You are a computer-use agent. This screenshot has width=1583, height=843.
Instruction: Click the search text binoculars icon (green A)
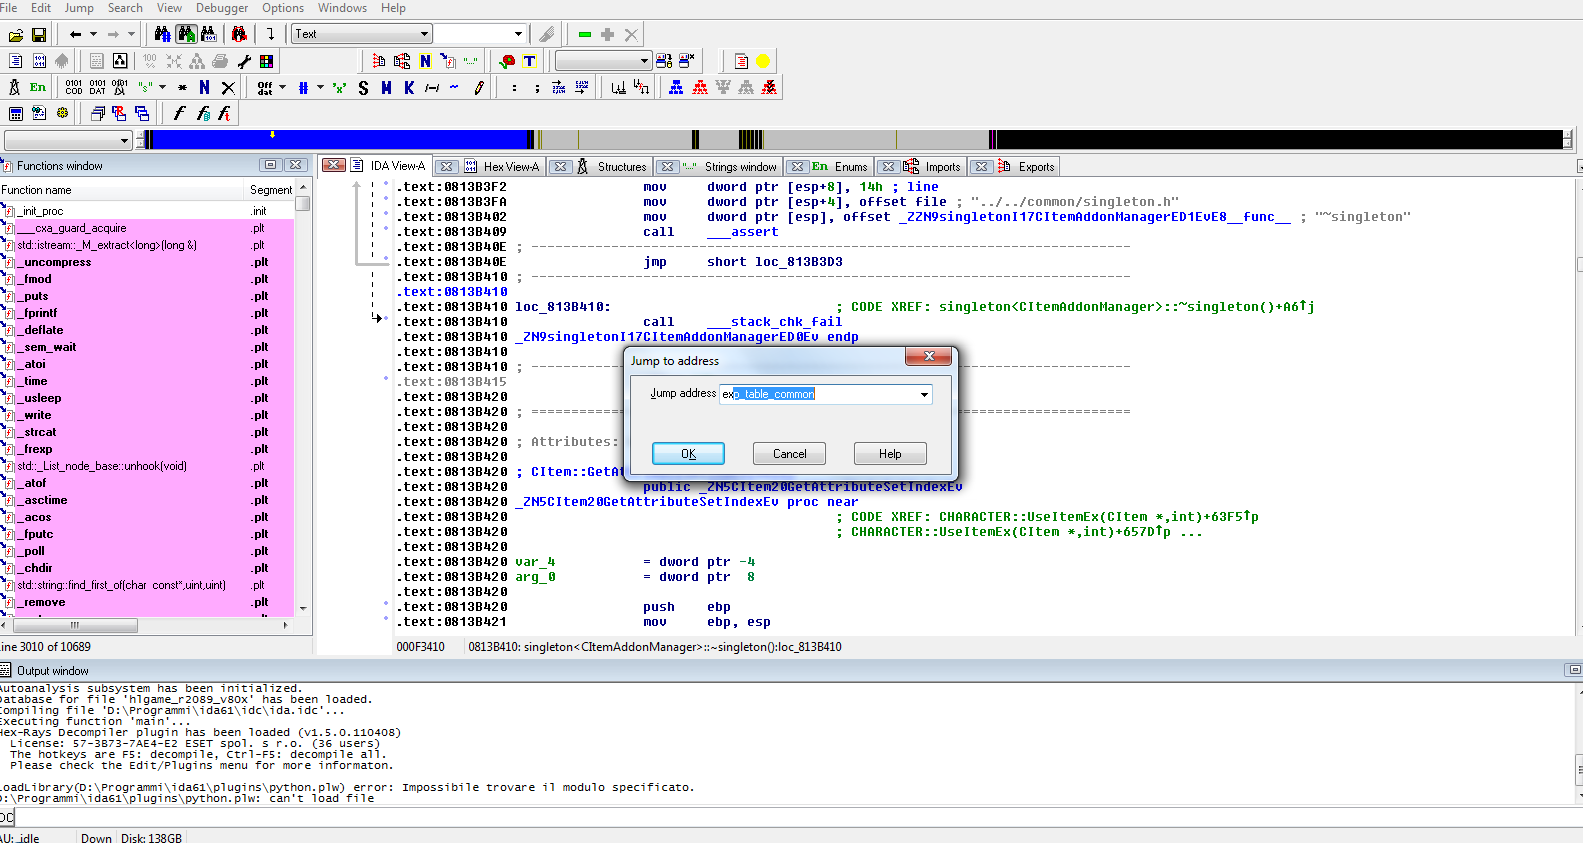[x=186, y=35]
